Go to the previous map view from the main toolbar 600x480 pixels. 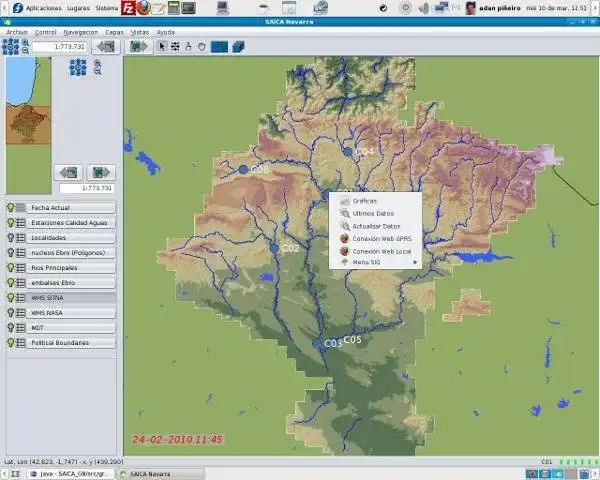pyautogui.click(x=106, y=47)
